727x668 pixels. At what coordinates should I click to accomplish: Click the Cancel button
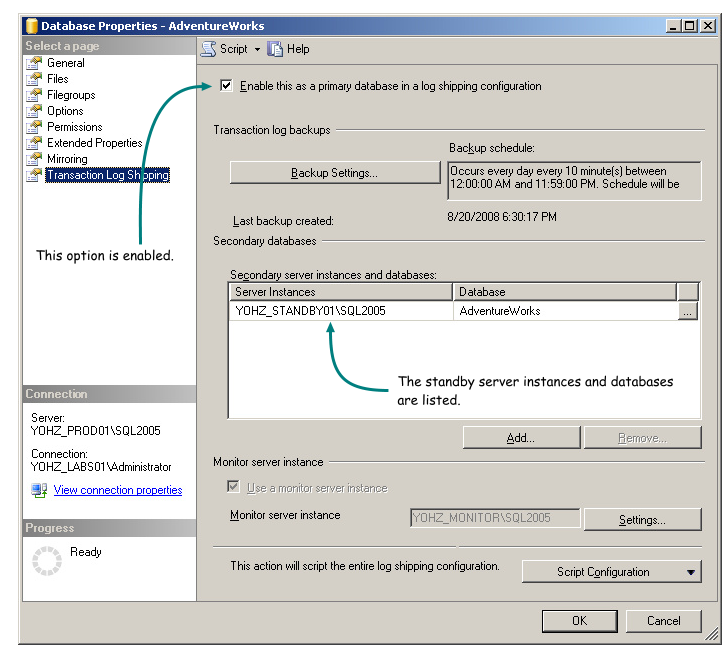coord(663,621)
